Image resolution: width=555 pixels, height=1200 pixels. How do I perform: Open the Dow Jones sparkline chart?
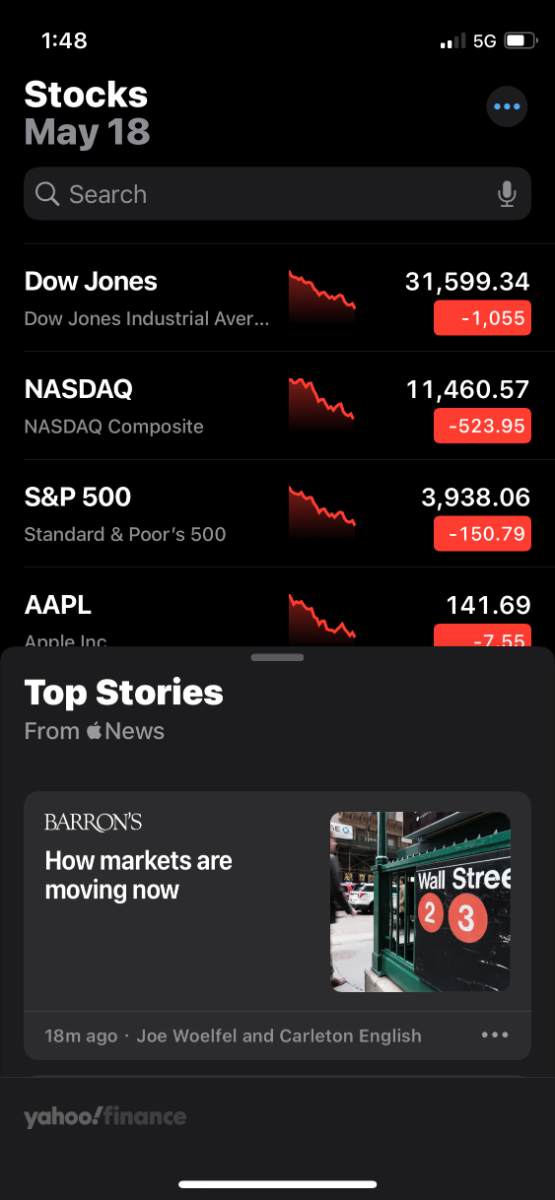[322, 297]
